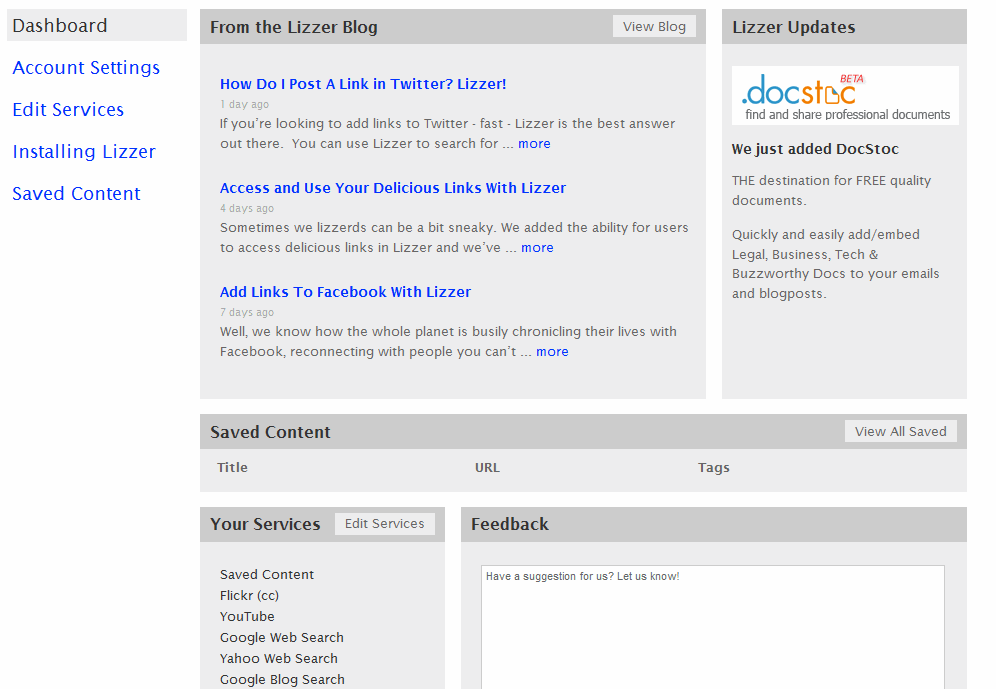Open the Dashboard sidebar item
Image resolution: width=996 pixels, height=689 pixels.
(x=97, y=25)
